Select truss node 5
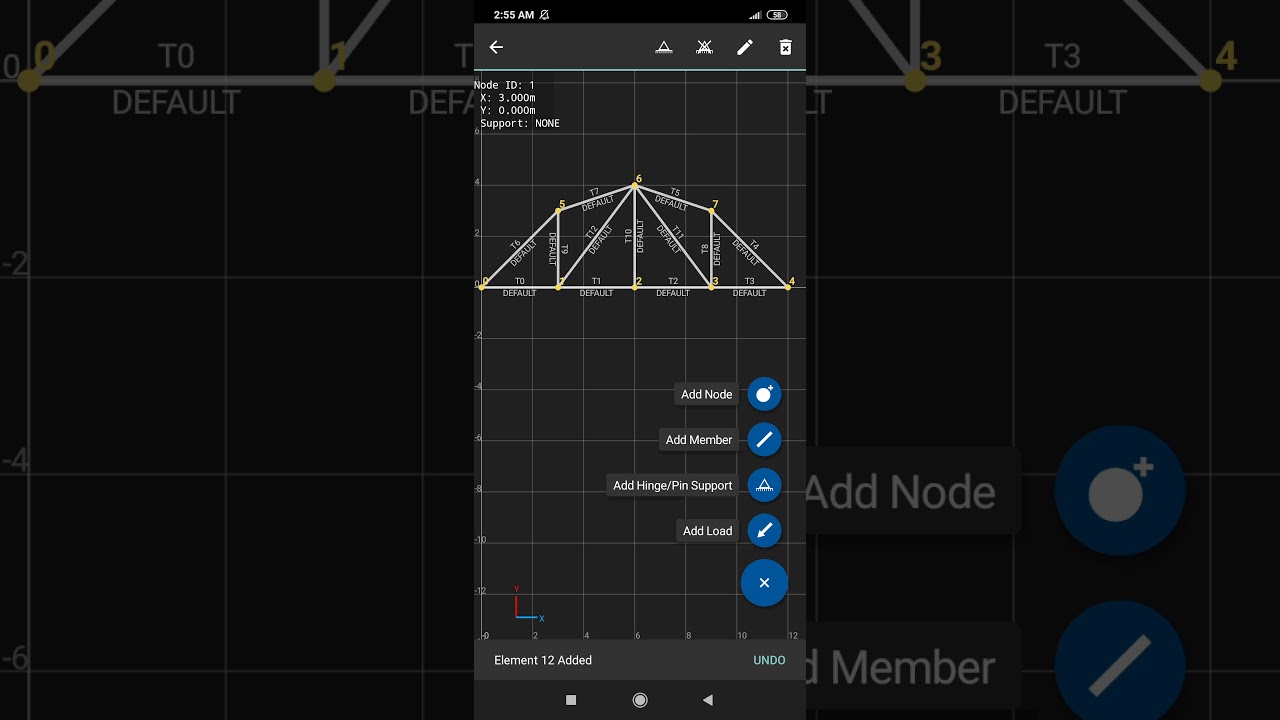 (x=558, y=210)
